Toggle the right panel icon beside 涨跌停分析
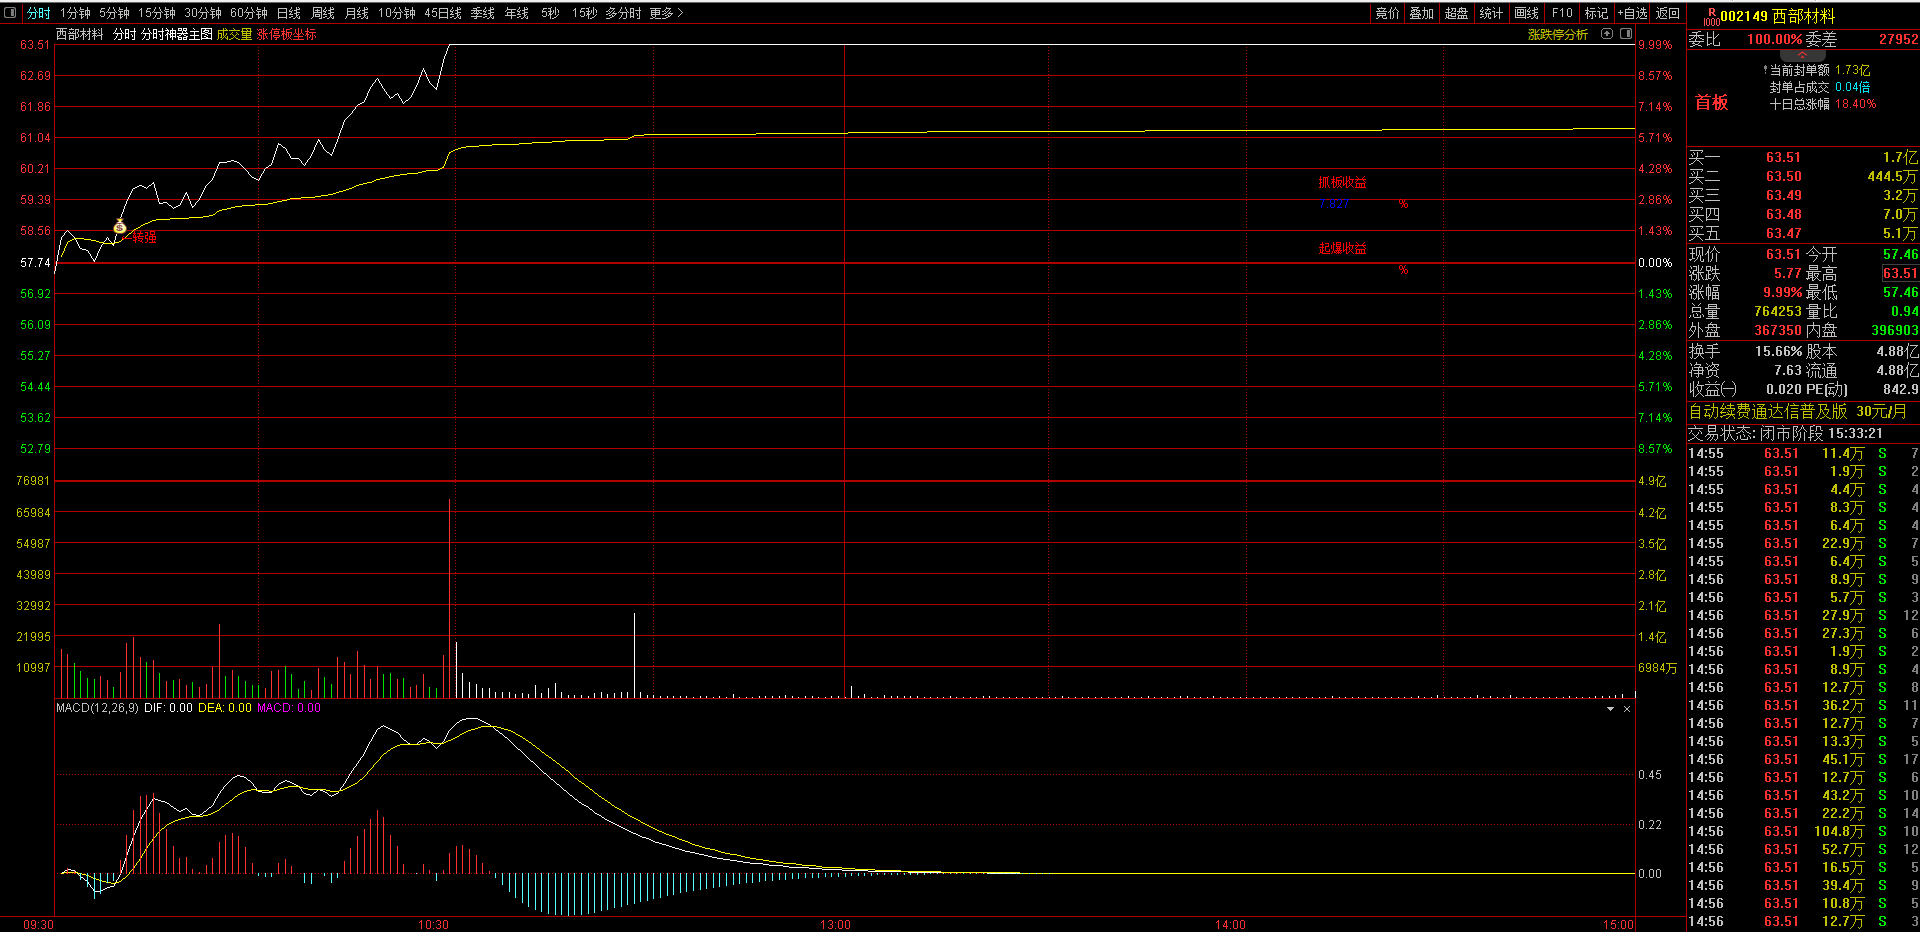The image size is (1920, 932). pyautogui.click(x=1626, y=34)
